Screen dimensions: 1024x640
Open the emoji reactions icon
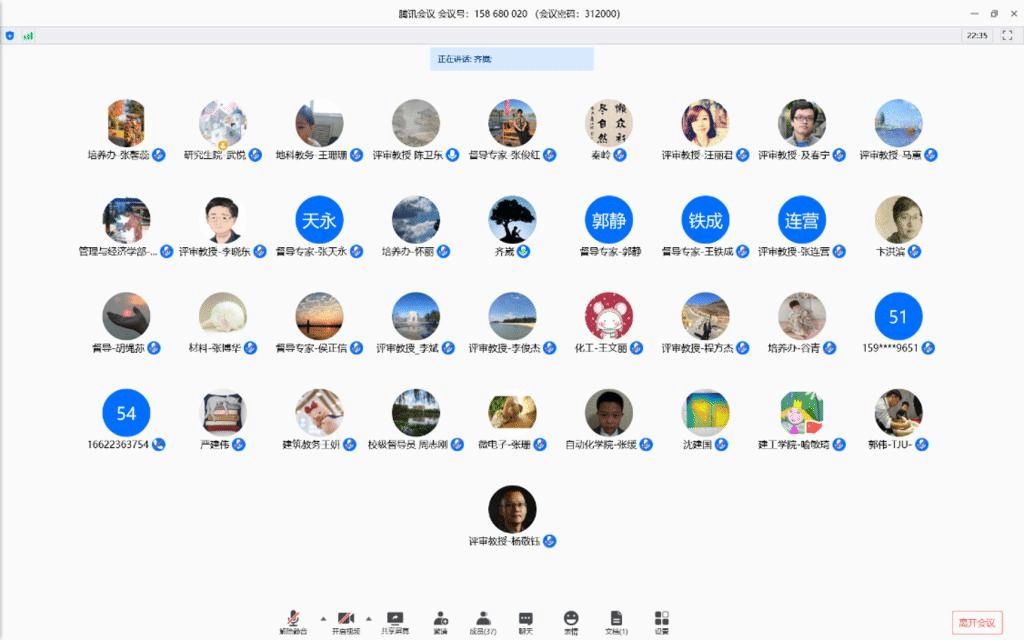[x=570, y=621]
